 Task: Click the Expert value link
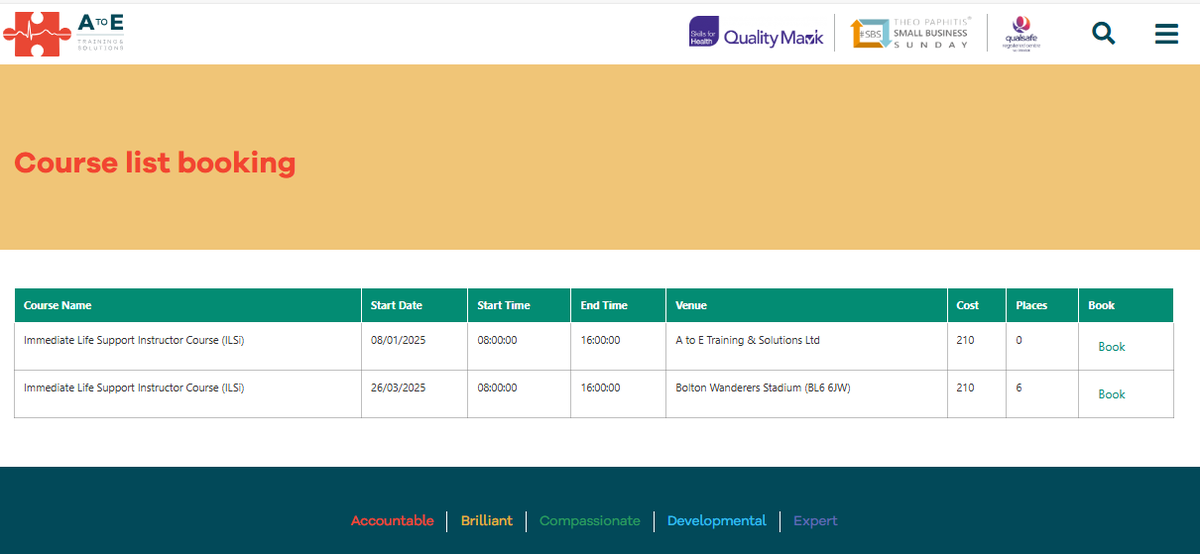[x=815, y=521]
